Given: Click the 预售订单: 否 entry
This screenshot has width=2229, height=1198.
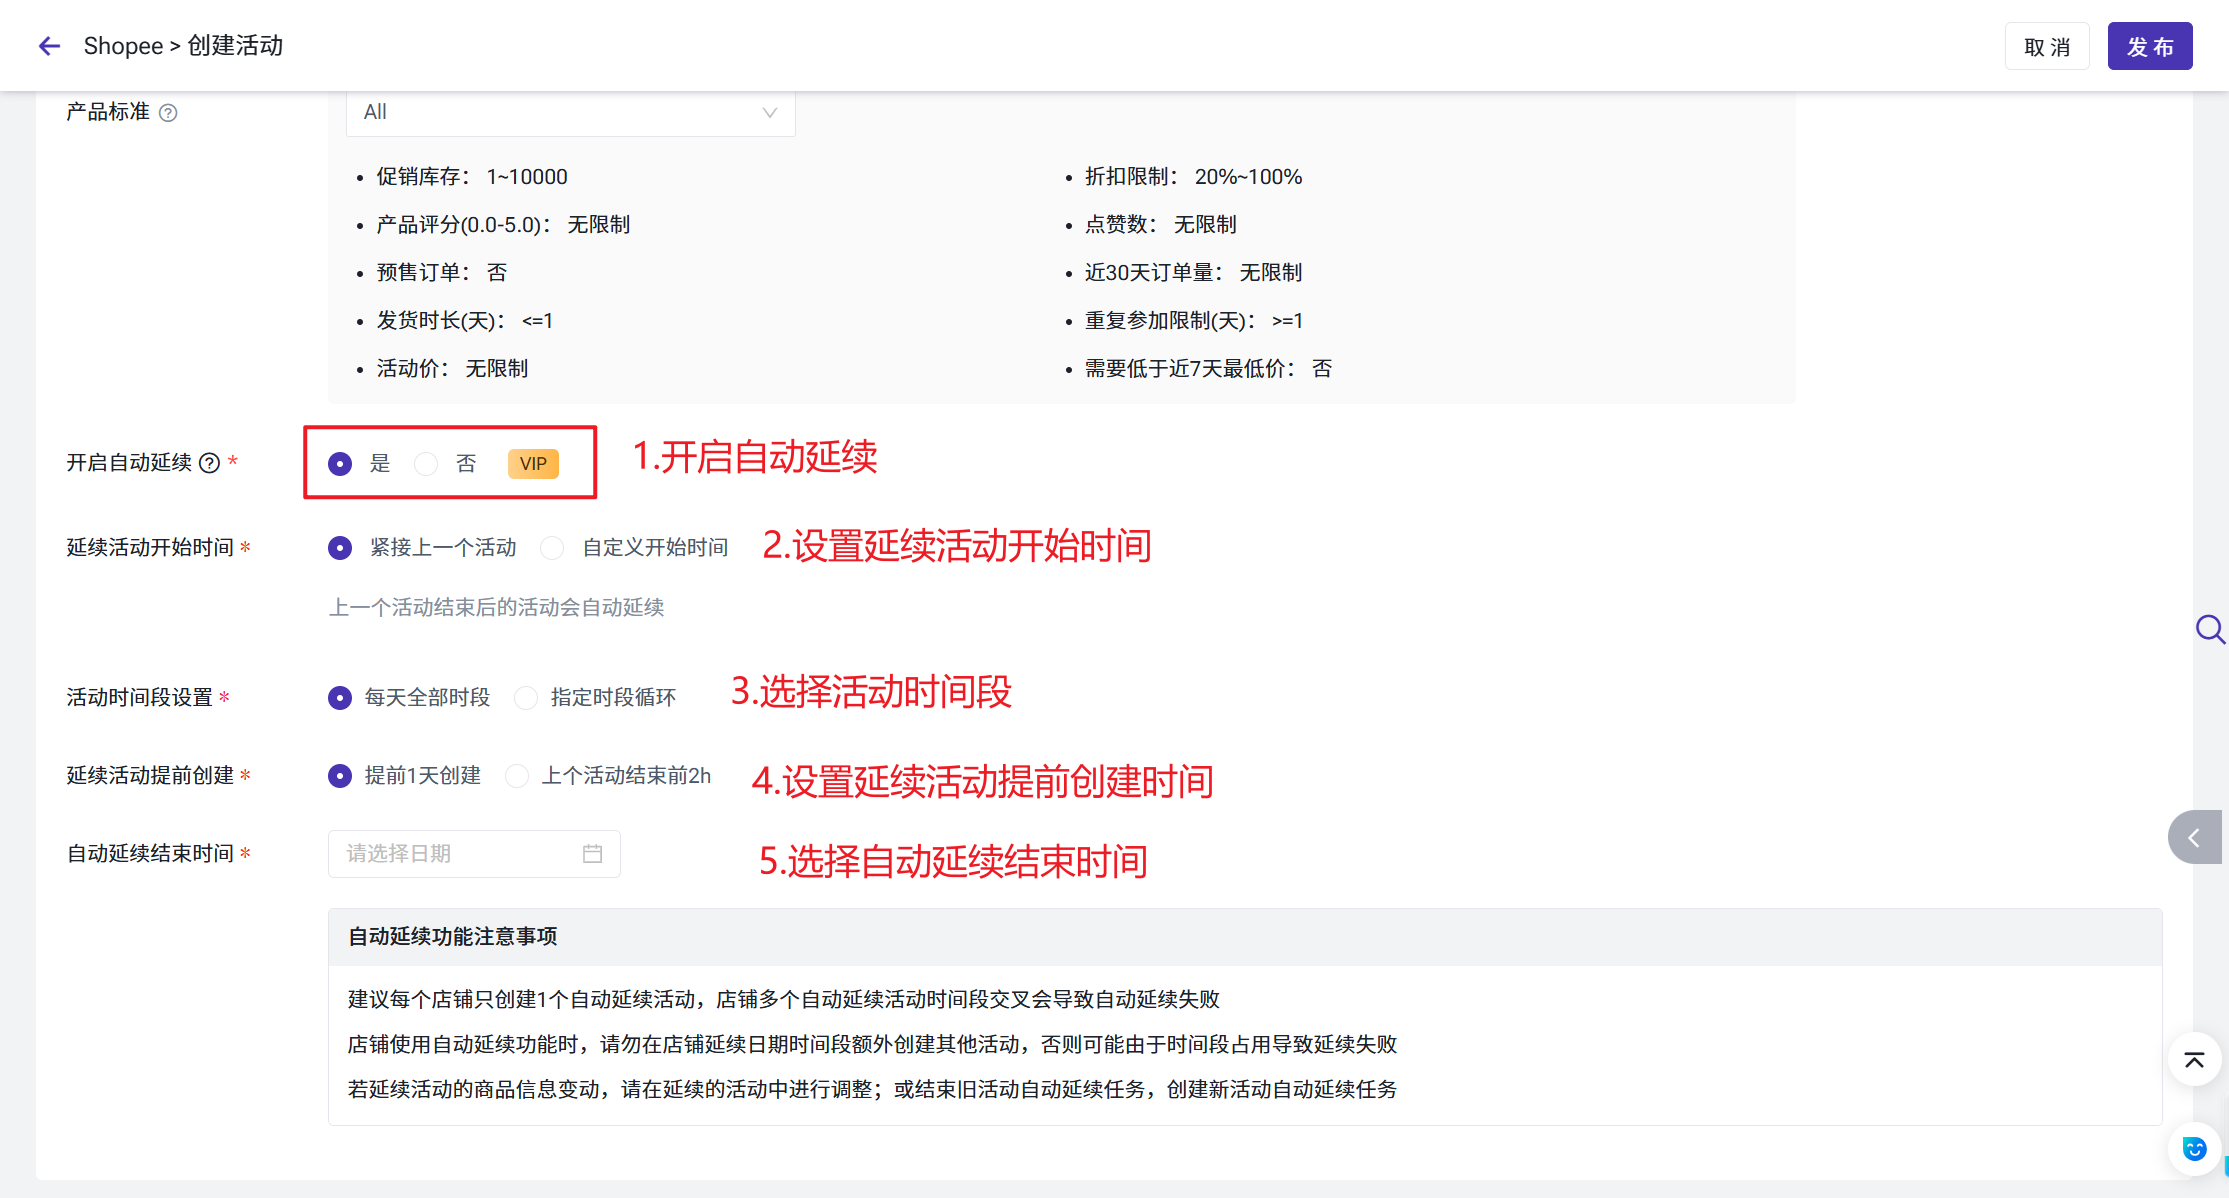Looking at the screenshot, I should tap(442, 273).
